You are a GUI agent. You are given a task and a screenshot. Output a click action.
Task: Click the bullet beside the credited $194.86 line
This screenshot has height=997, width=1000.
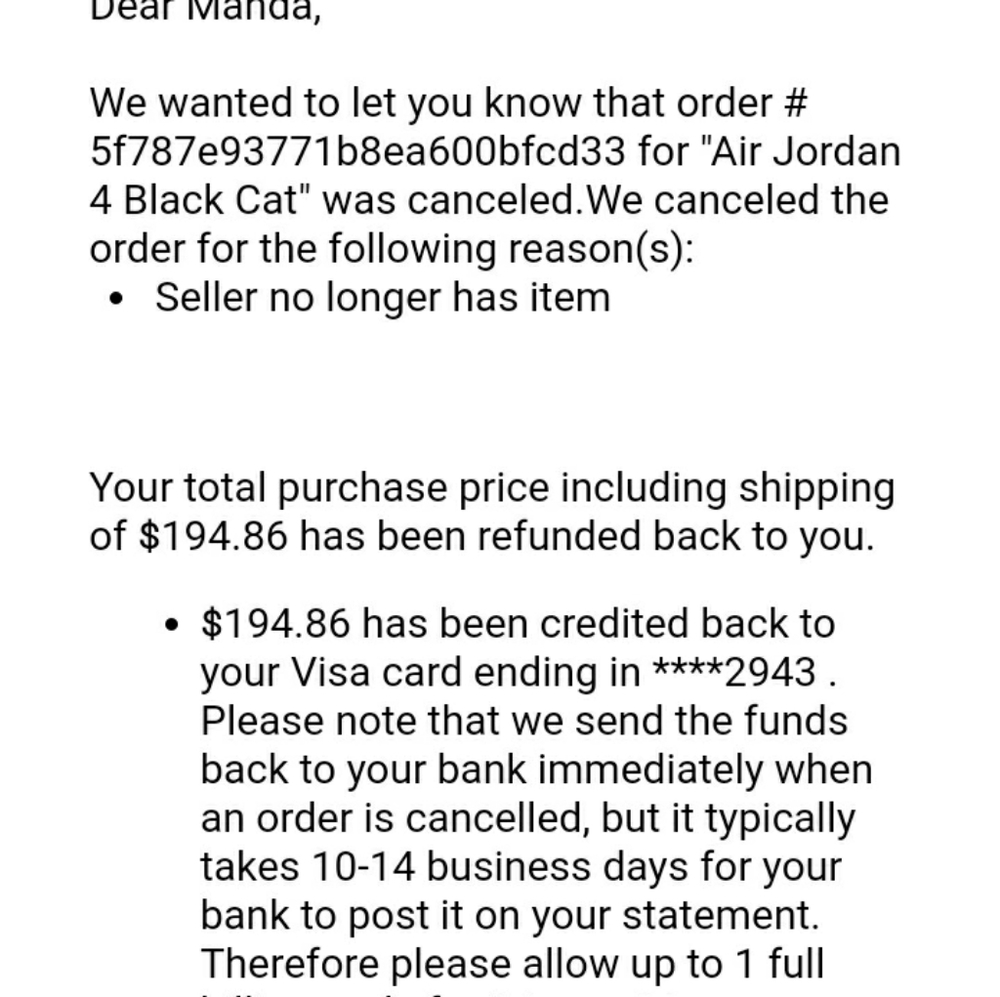(173, 625)
